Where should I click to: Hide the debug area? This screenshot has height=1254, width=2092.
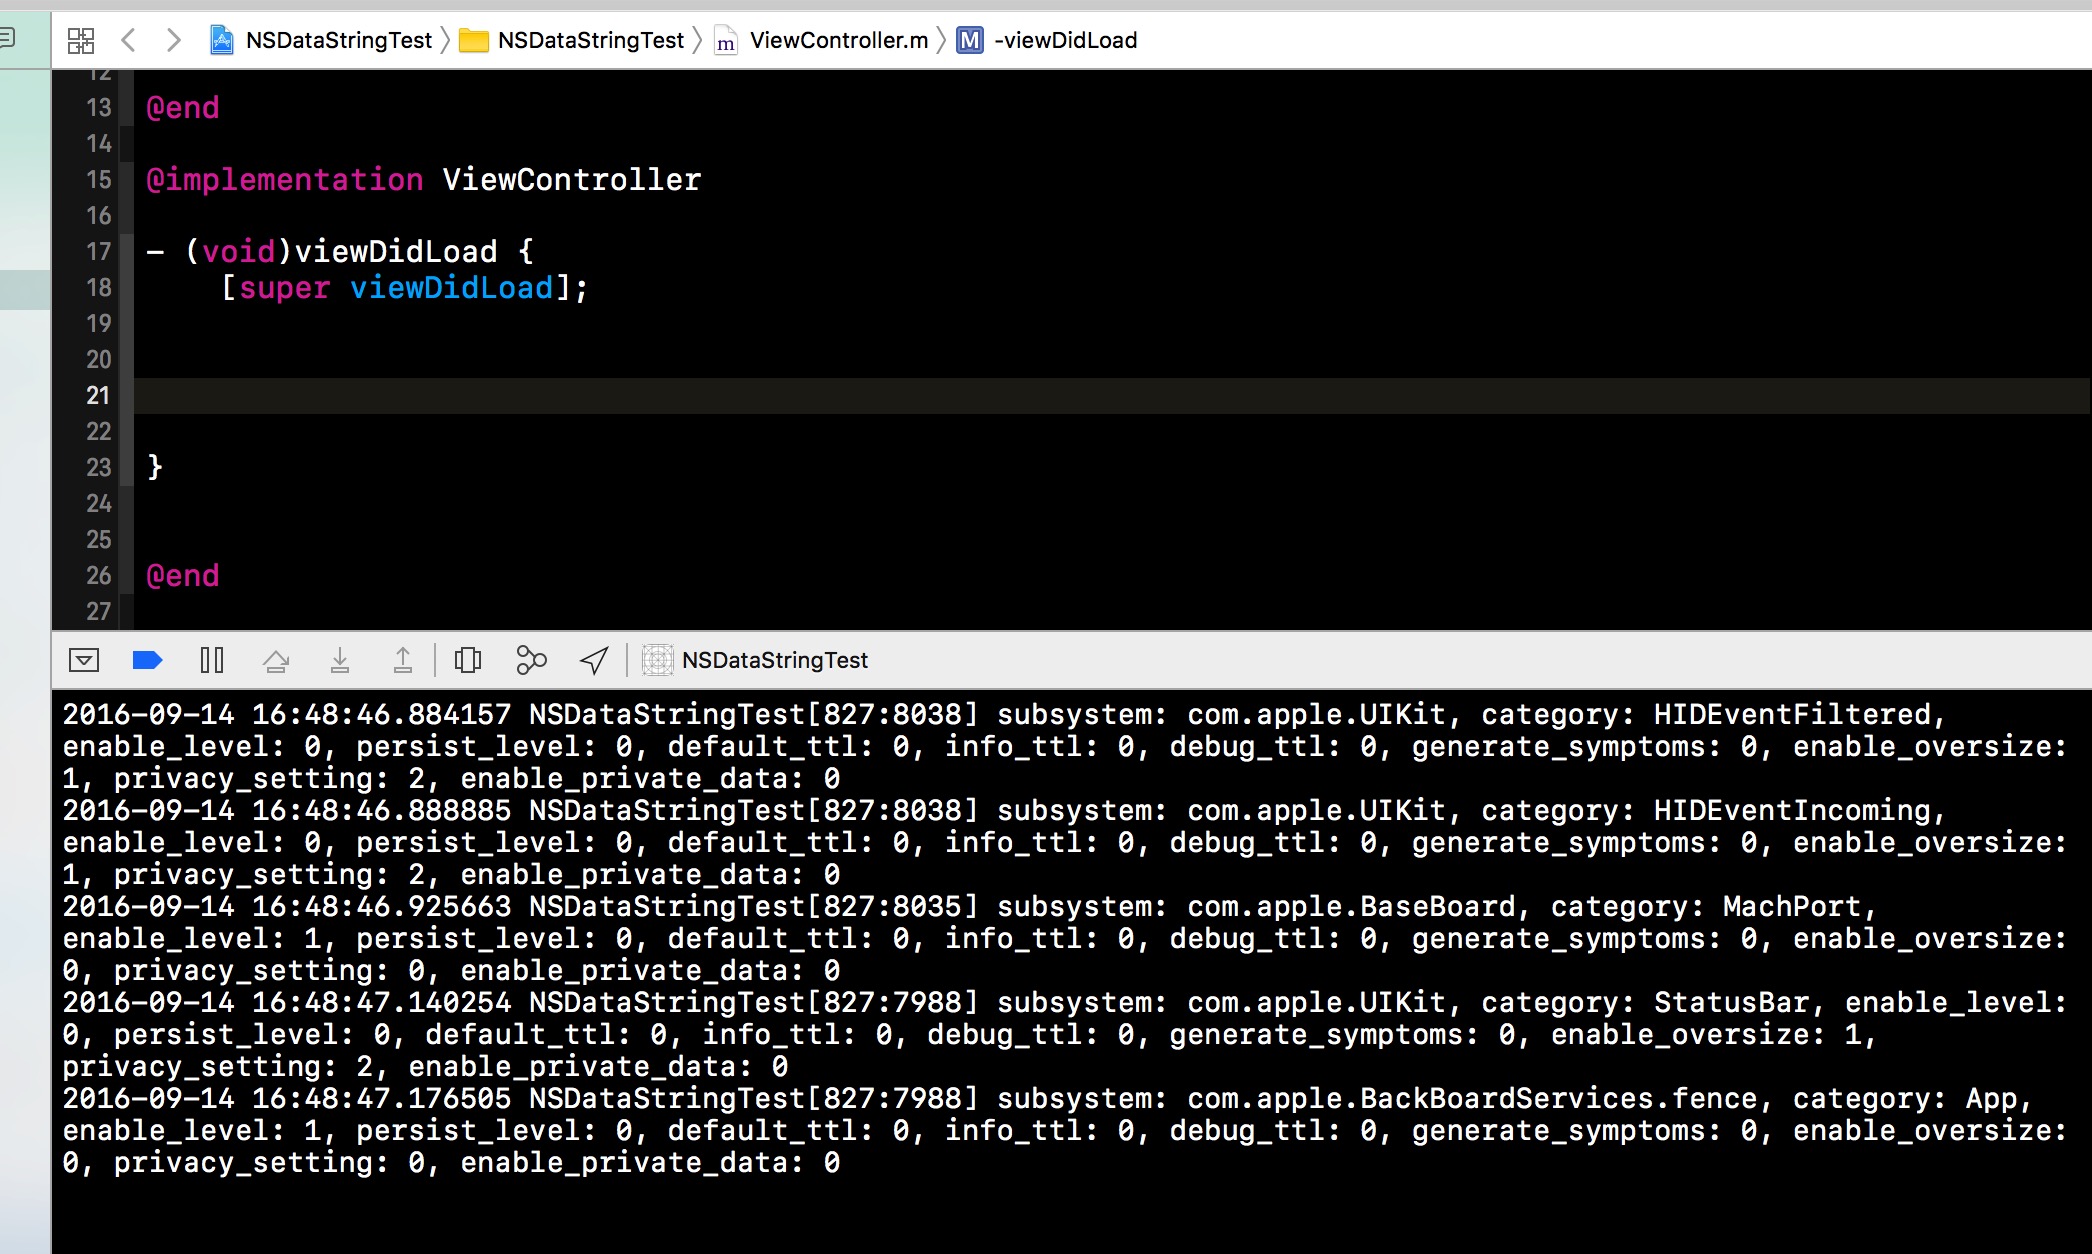tap(84, 660)
